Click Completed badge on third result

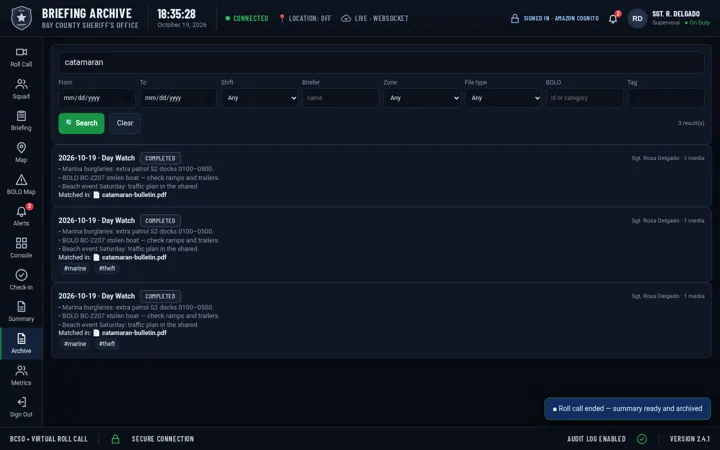(x=160, y=296)
